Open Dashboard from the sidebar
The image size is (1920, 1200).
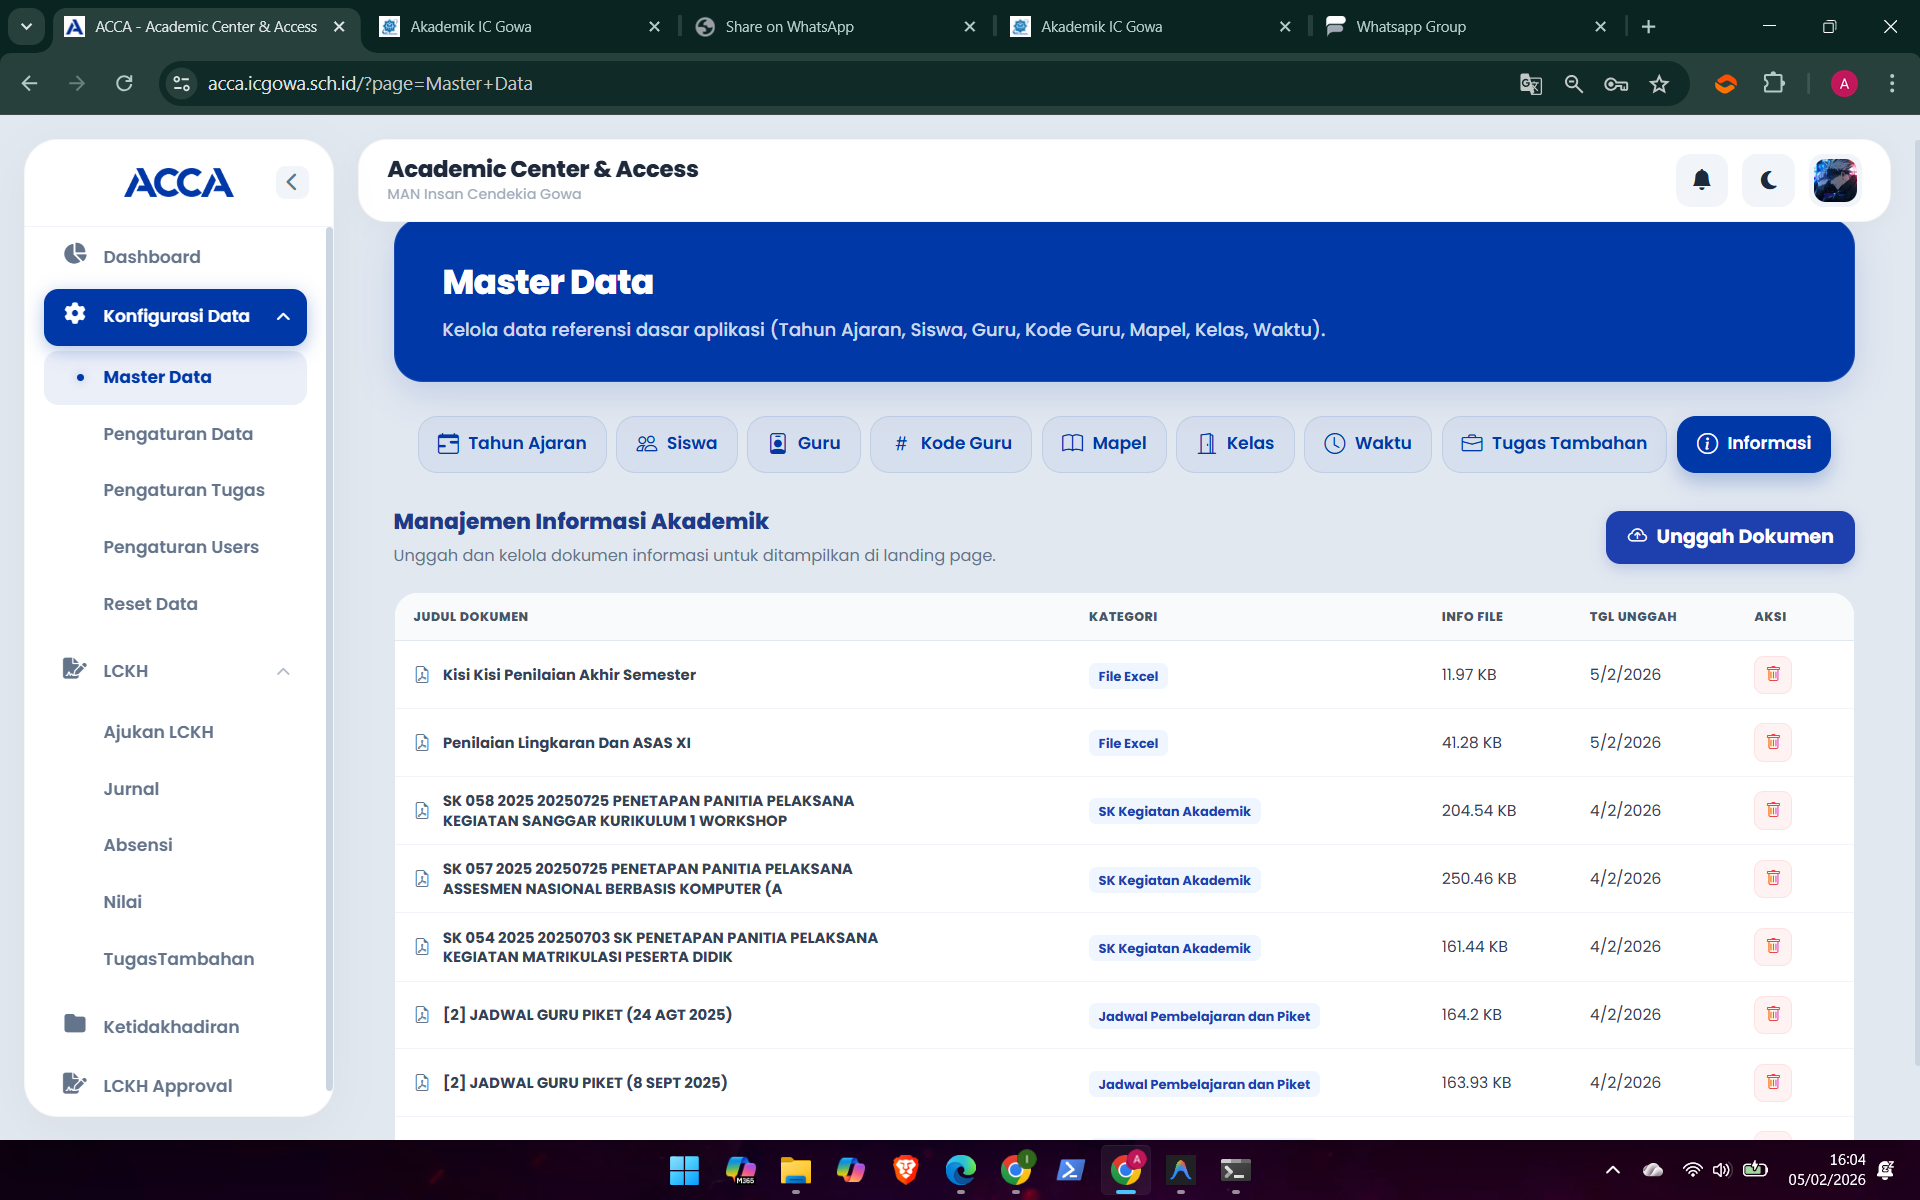coord(152,257)
